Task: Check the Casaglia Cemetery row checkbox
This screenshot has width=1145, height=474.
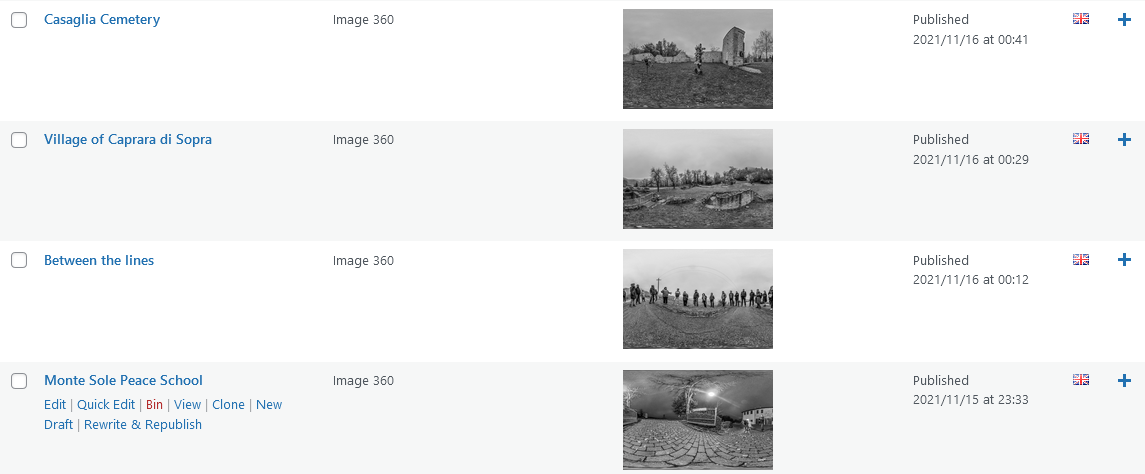Action: coord(19,20)
